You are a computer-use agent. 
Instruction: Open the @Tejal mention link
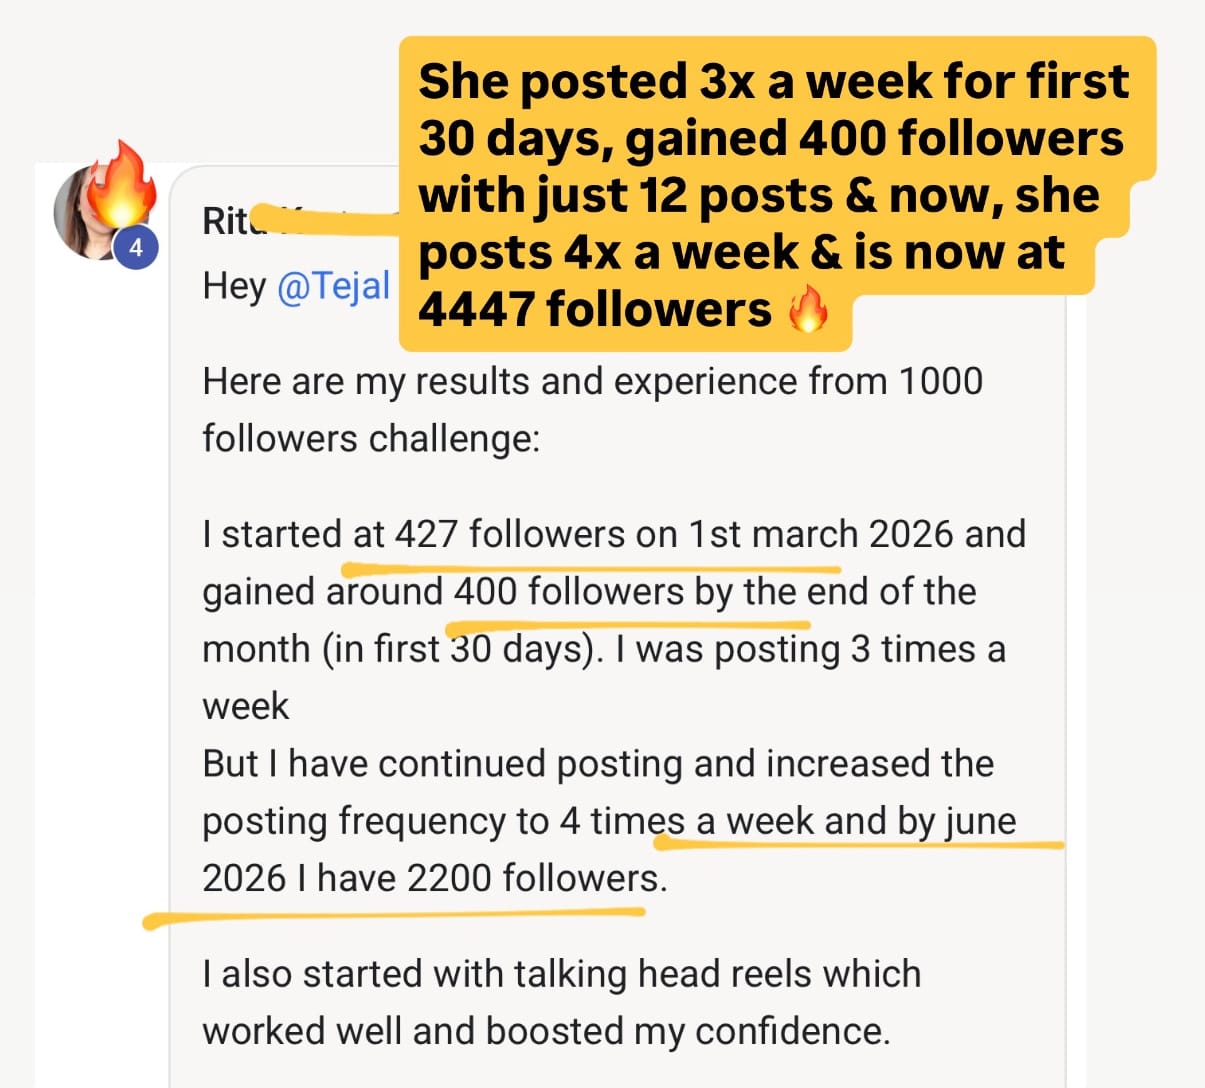[333, 287]
